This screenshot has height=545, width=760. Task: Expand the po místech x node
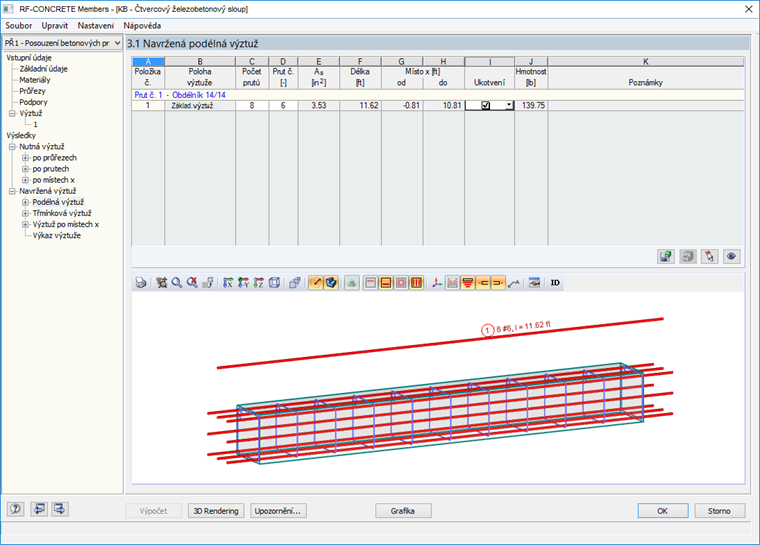click(25, 180)
